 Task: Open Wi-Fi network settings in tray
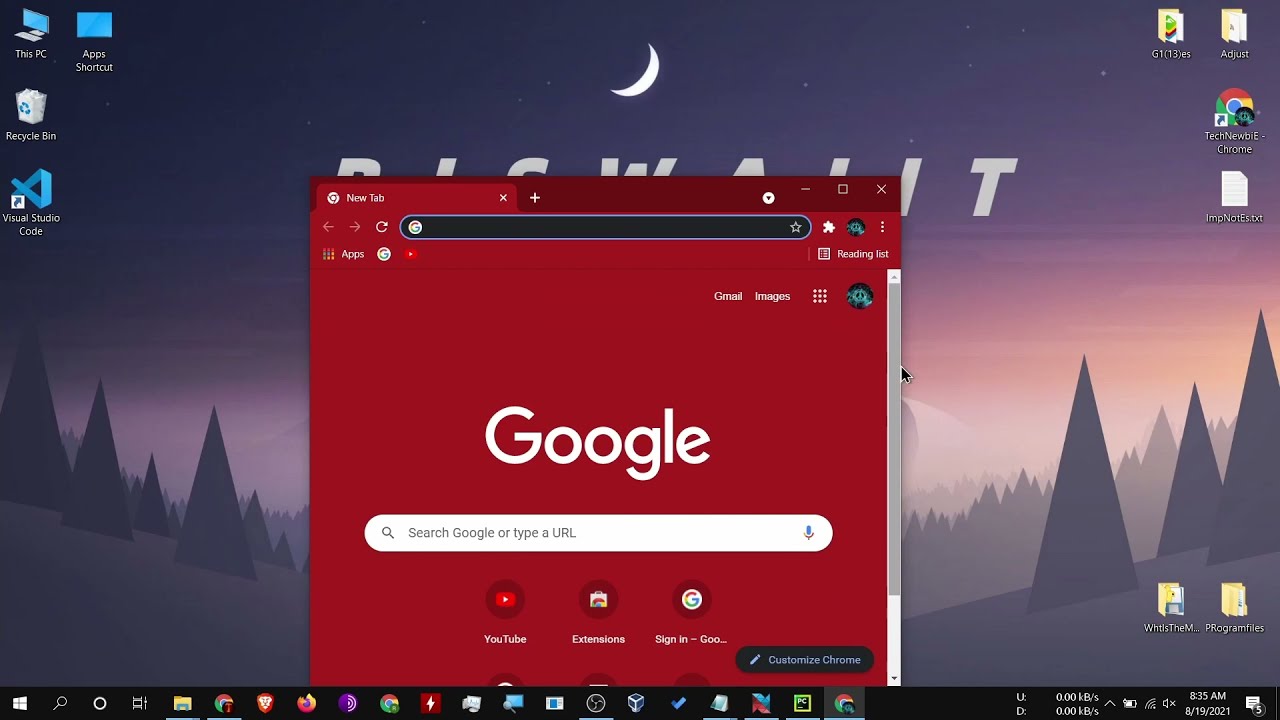1150,703
